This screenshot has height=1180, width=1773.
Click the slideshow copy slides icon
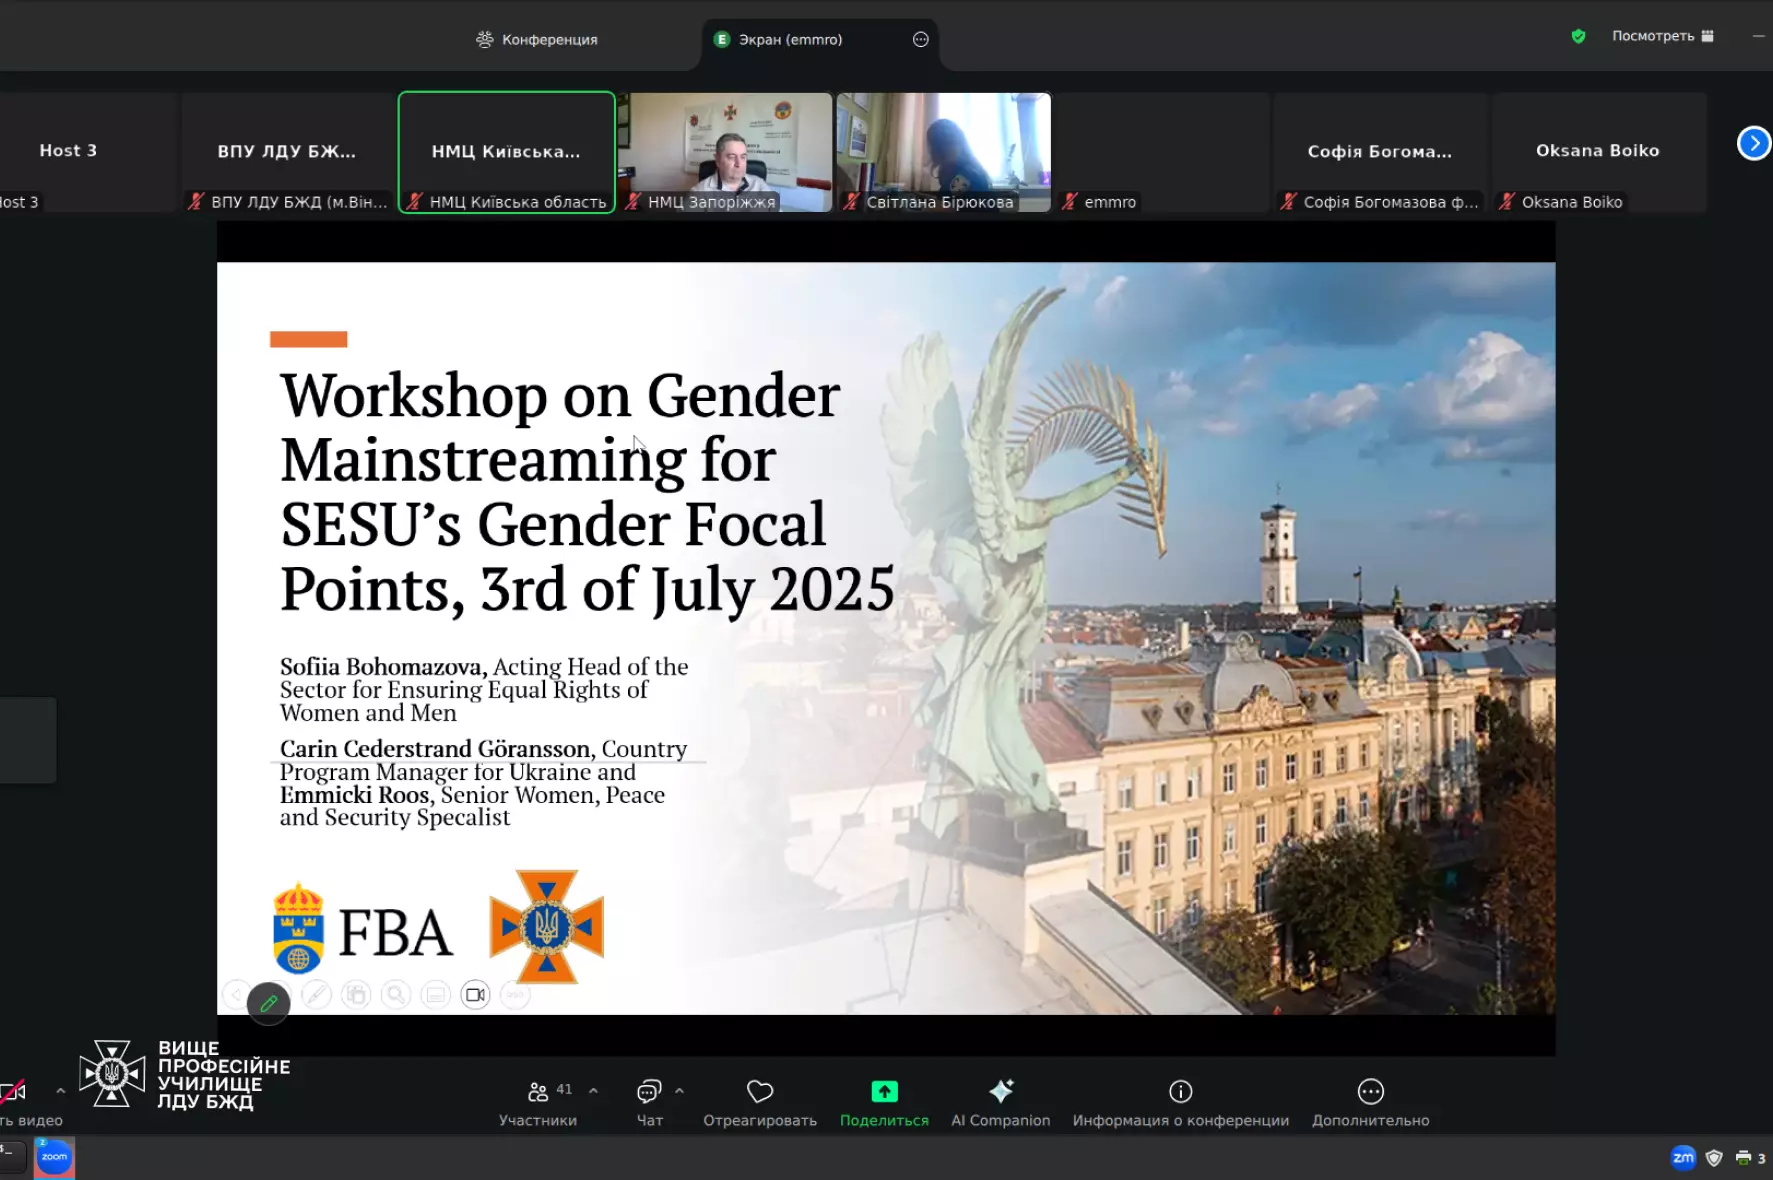[x=356, y=995]
